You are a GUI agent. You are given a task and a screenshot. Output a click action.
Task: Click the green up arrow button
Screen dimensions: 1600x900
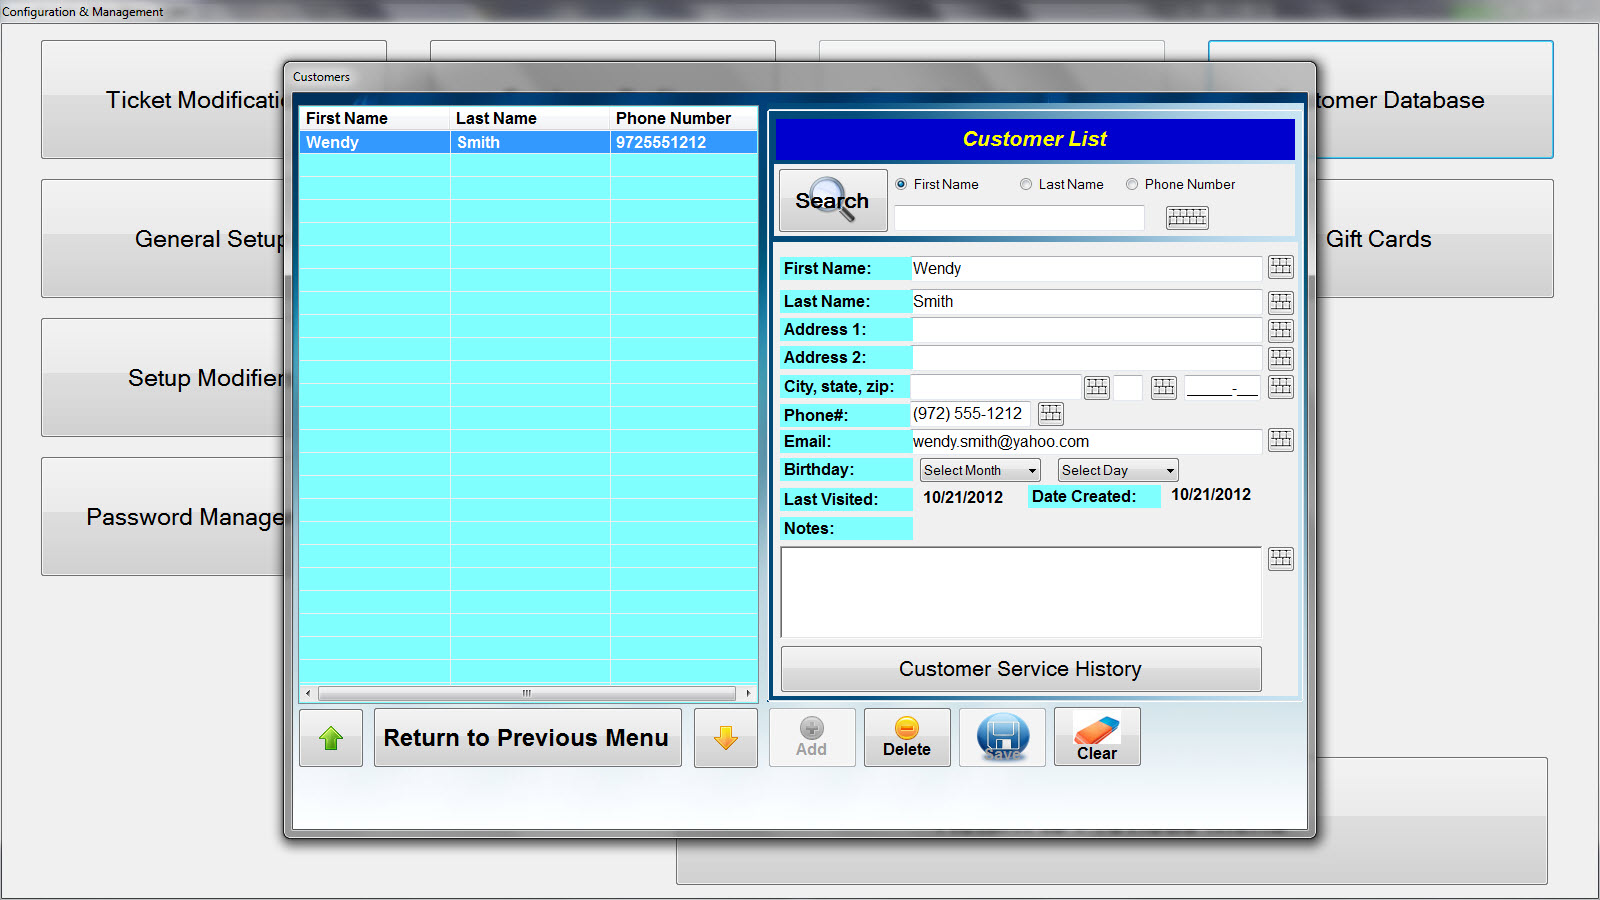331,738
